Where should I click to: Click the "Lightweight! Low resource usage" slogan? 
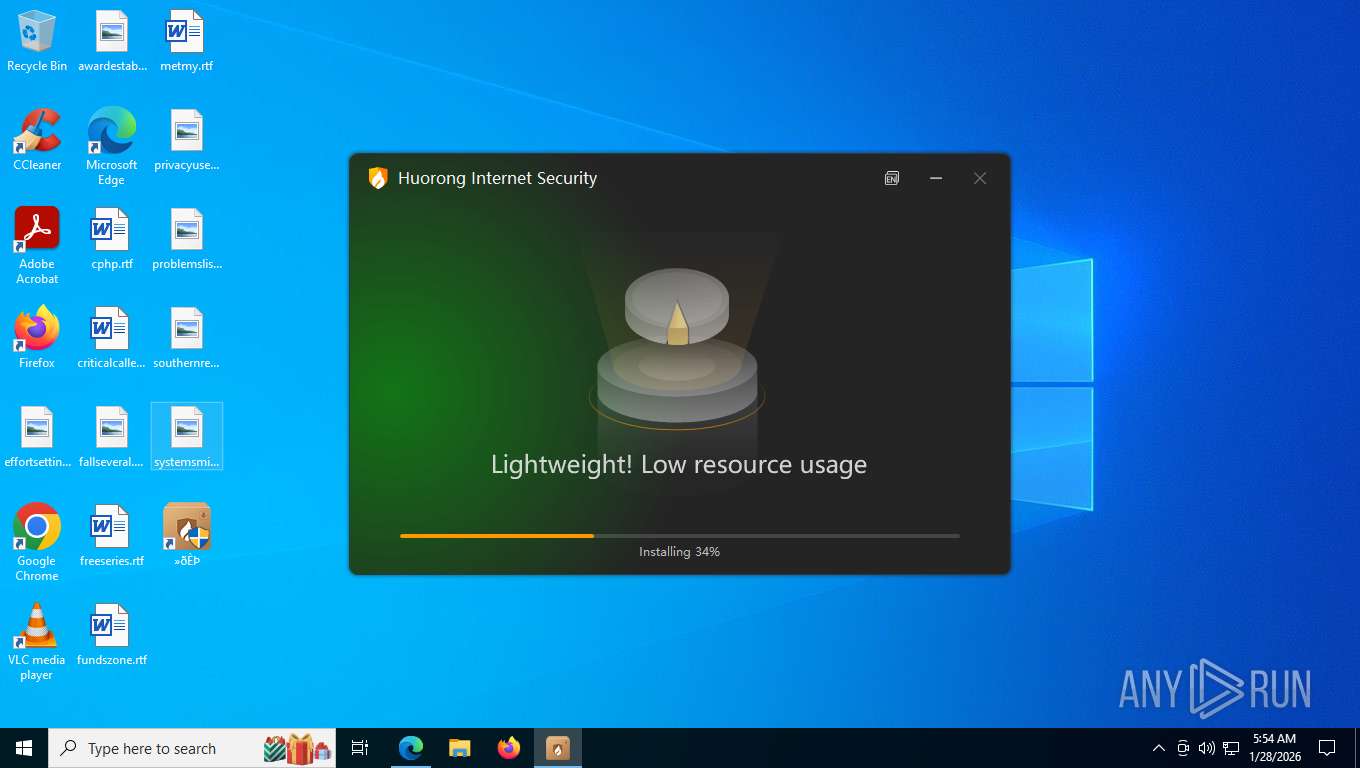[x=679, y=465]
